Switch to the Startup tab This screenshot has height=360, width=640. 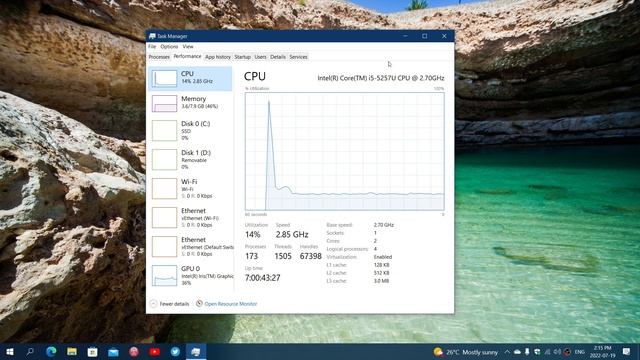pos(242,57)
